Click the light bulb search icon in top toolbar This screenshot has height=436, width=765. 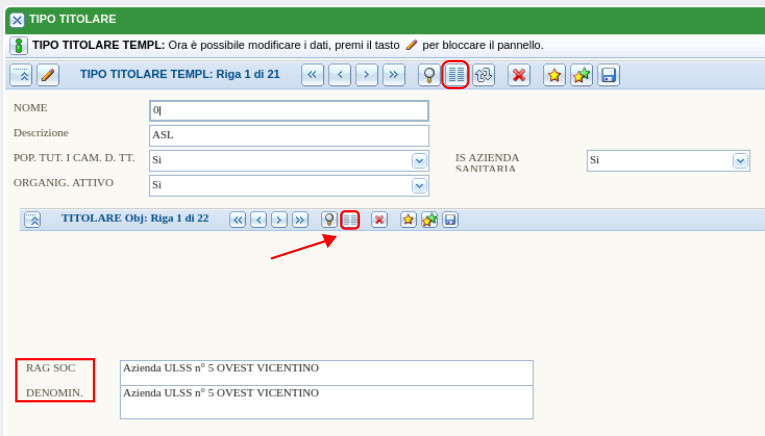point(429,75)
